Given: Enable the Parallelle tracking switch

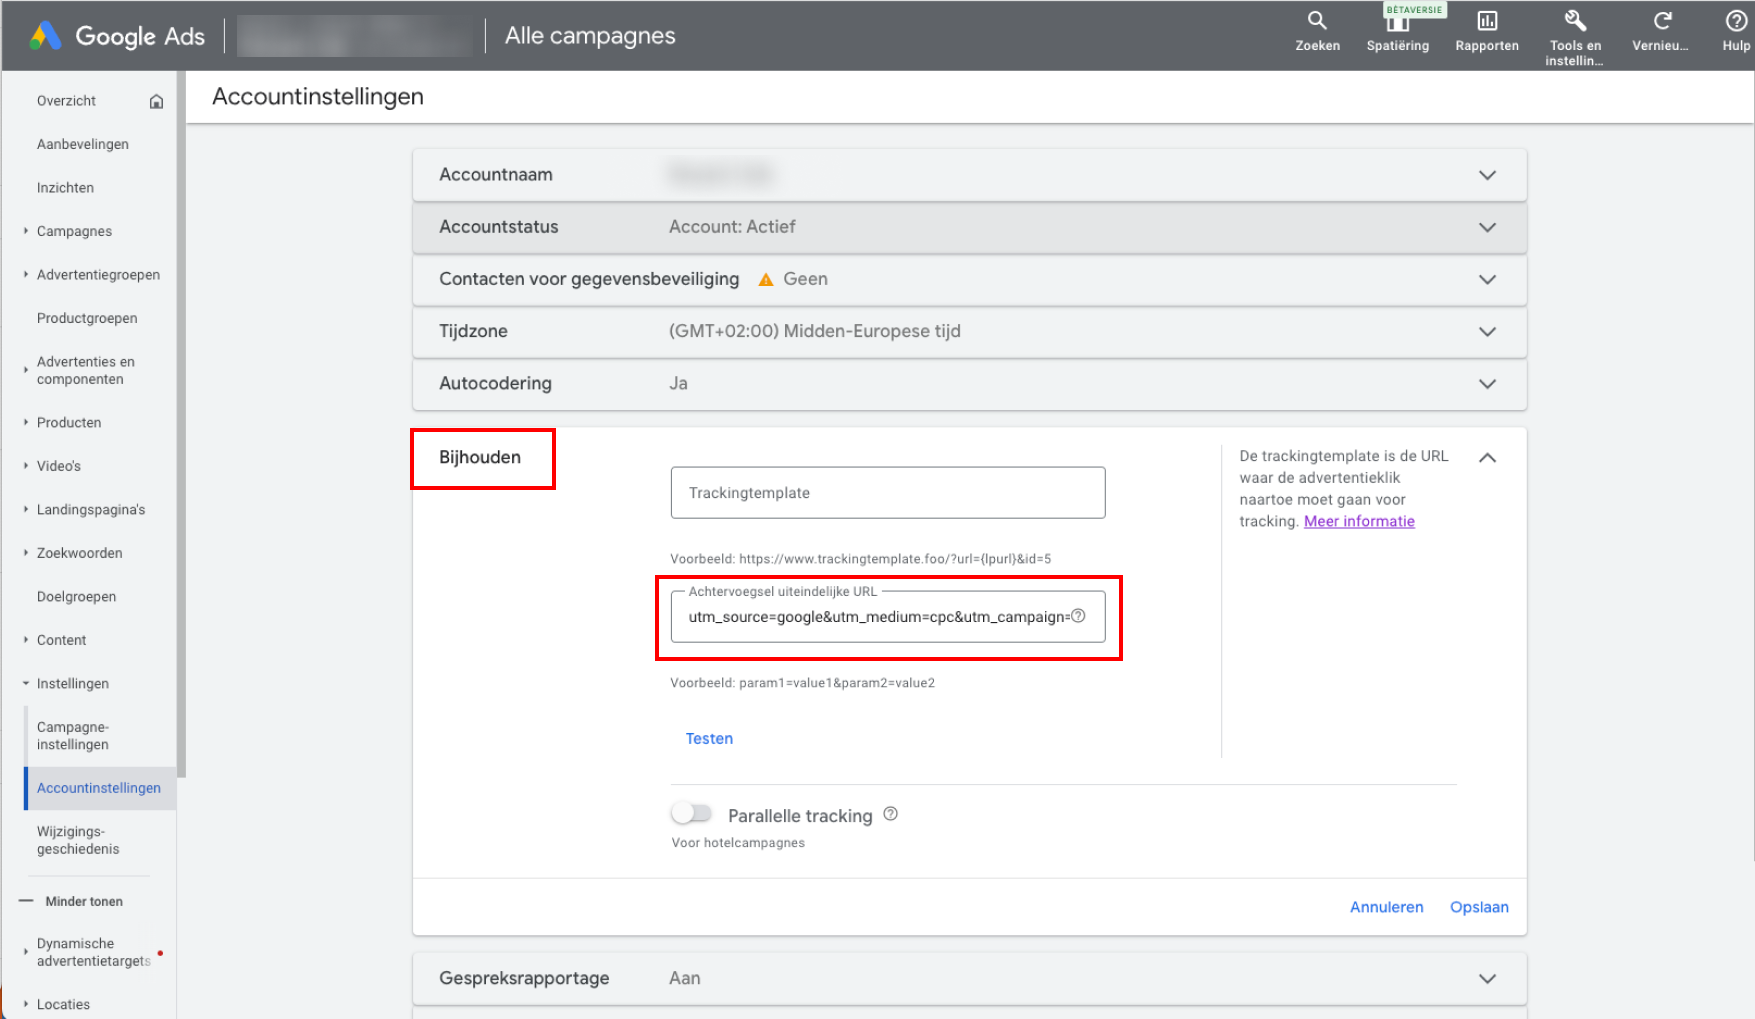Looking at the screenshot, I should click(x=691, y=813).
